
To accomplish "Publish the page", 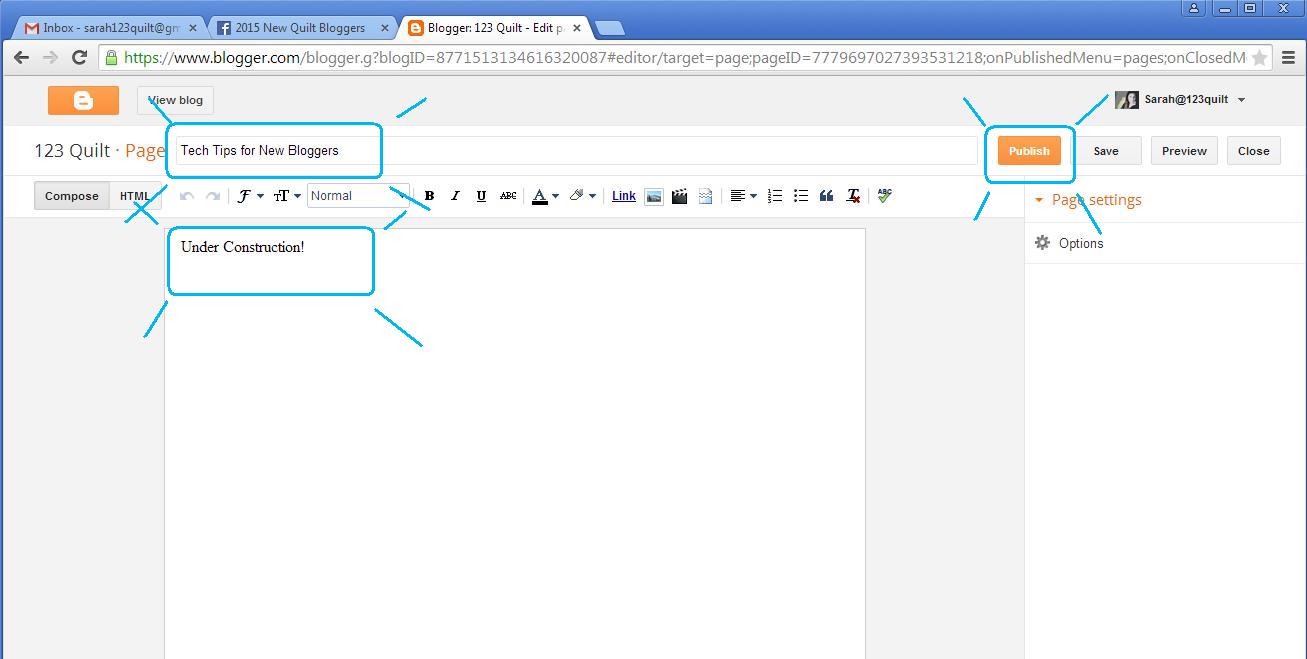I will click(1029, 150).
